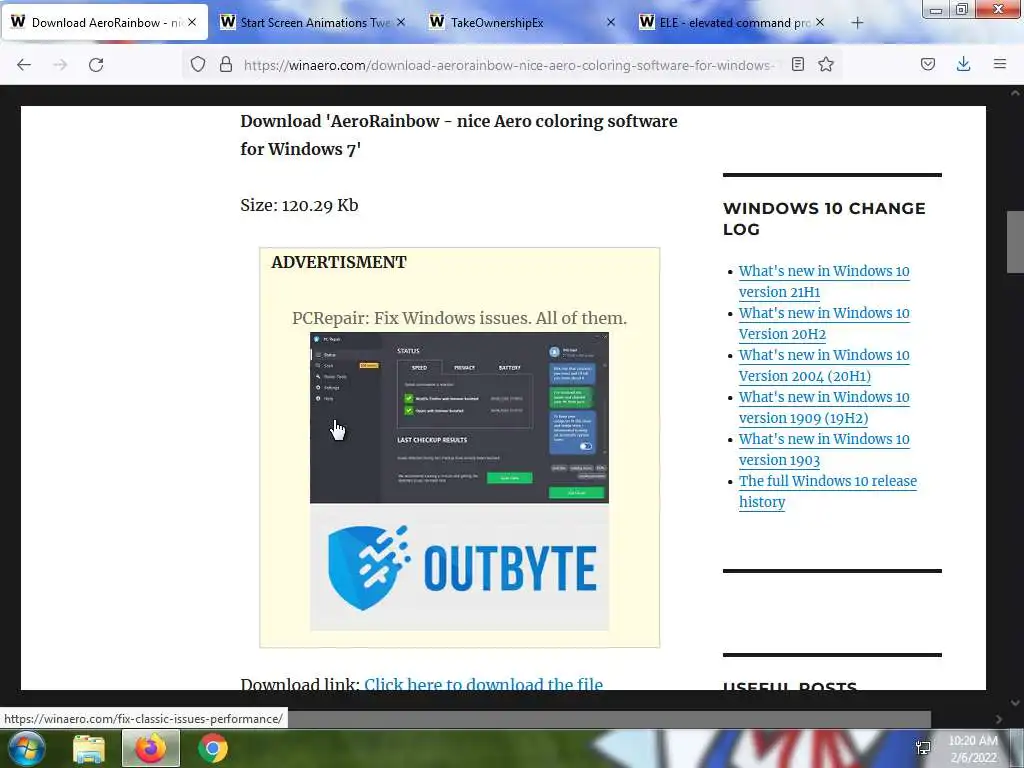This screenshot has height=768, width=1024.
Task: Open the Windows Start menu
Action: pos(26,748)
